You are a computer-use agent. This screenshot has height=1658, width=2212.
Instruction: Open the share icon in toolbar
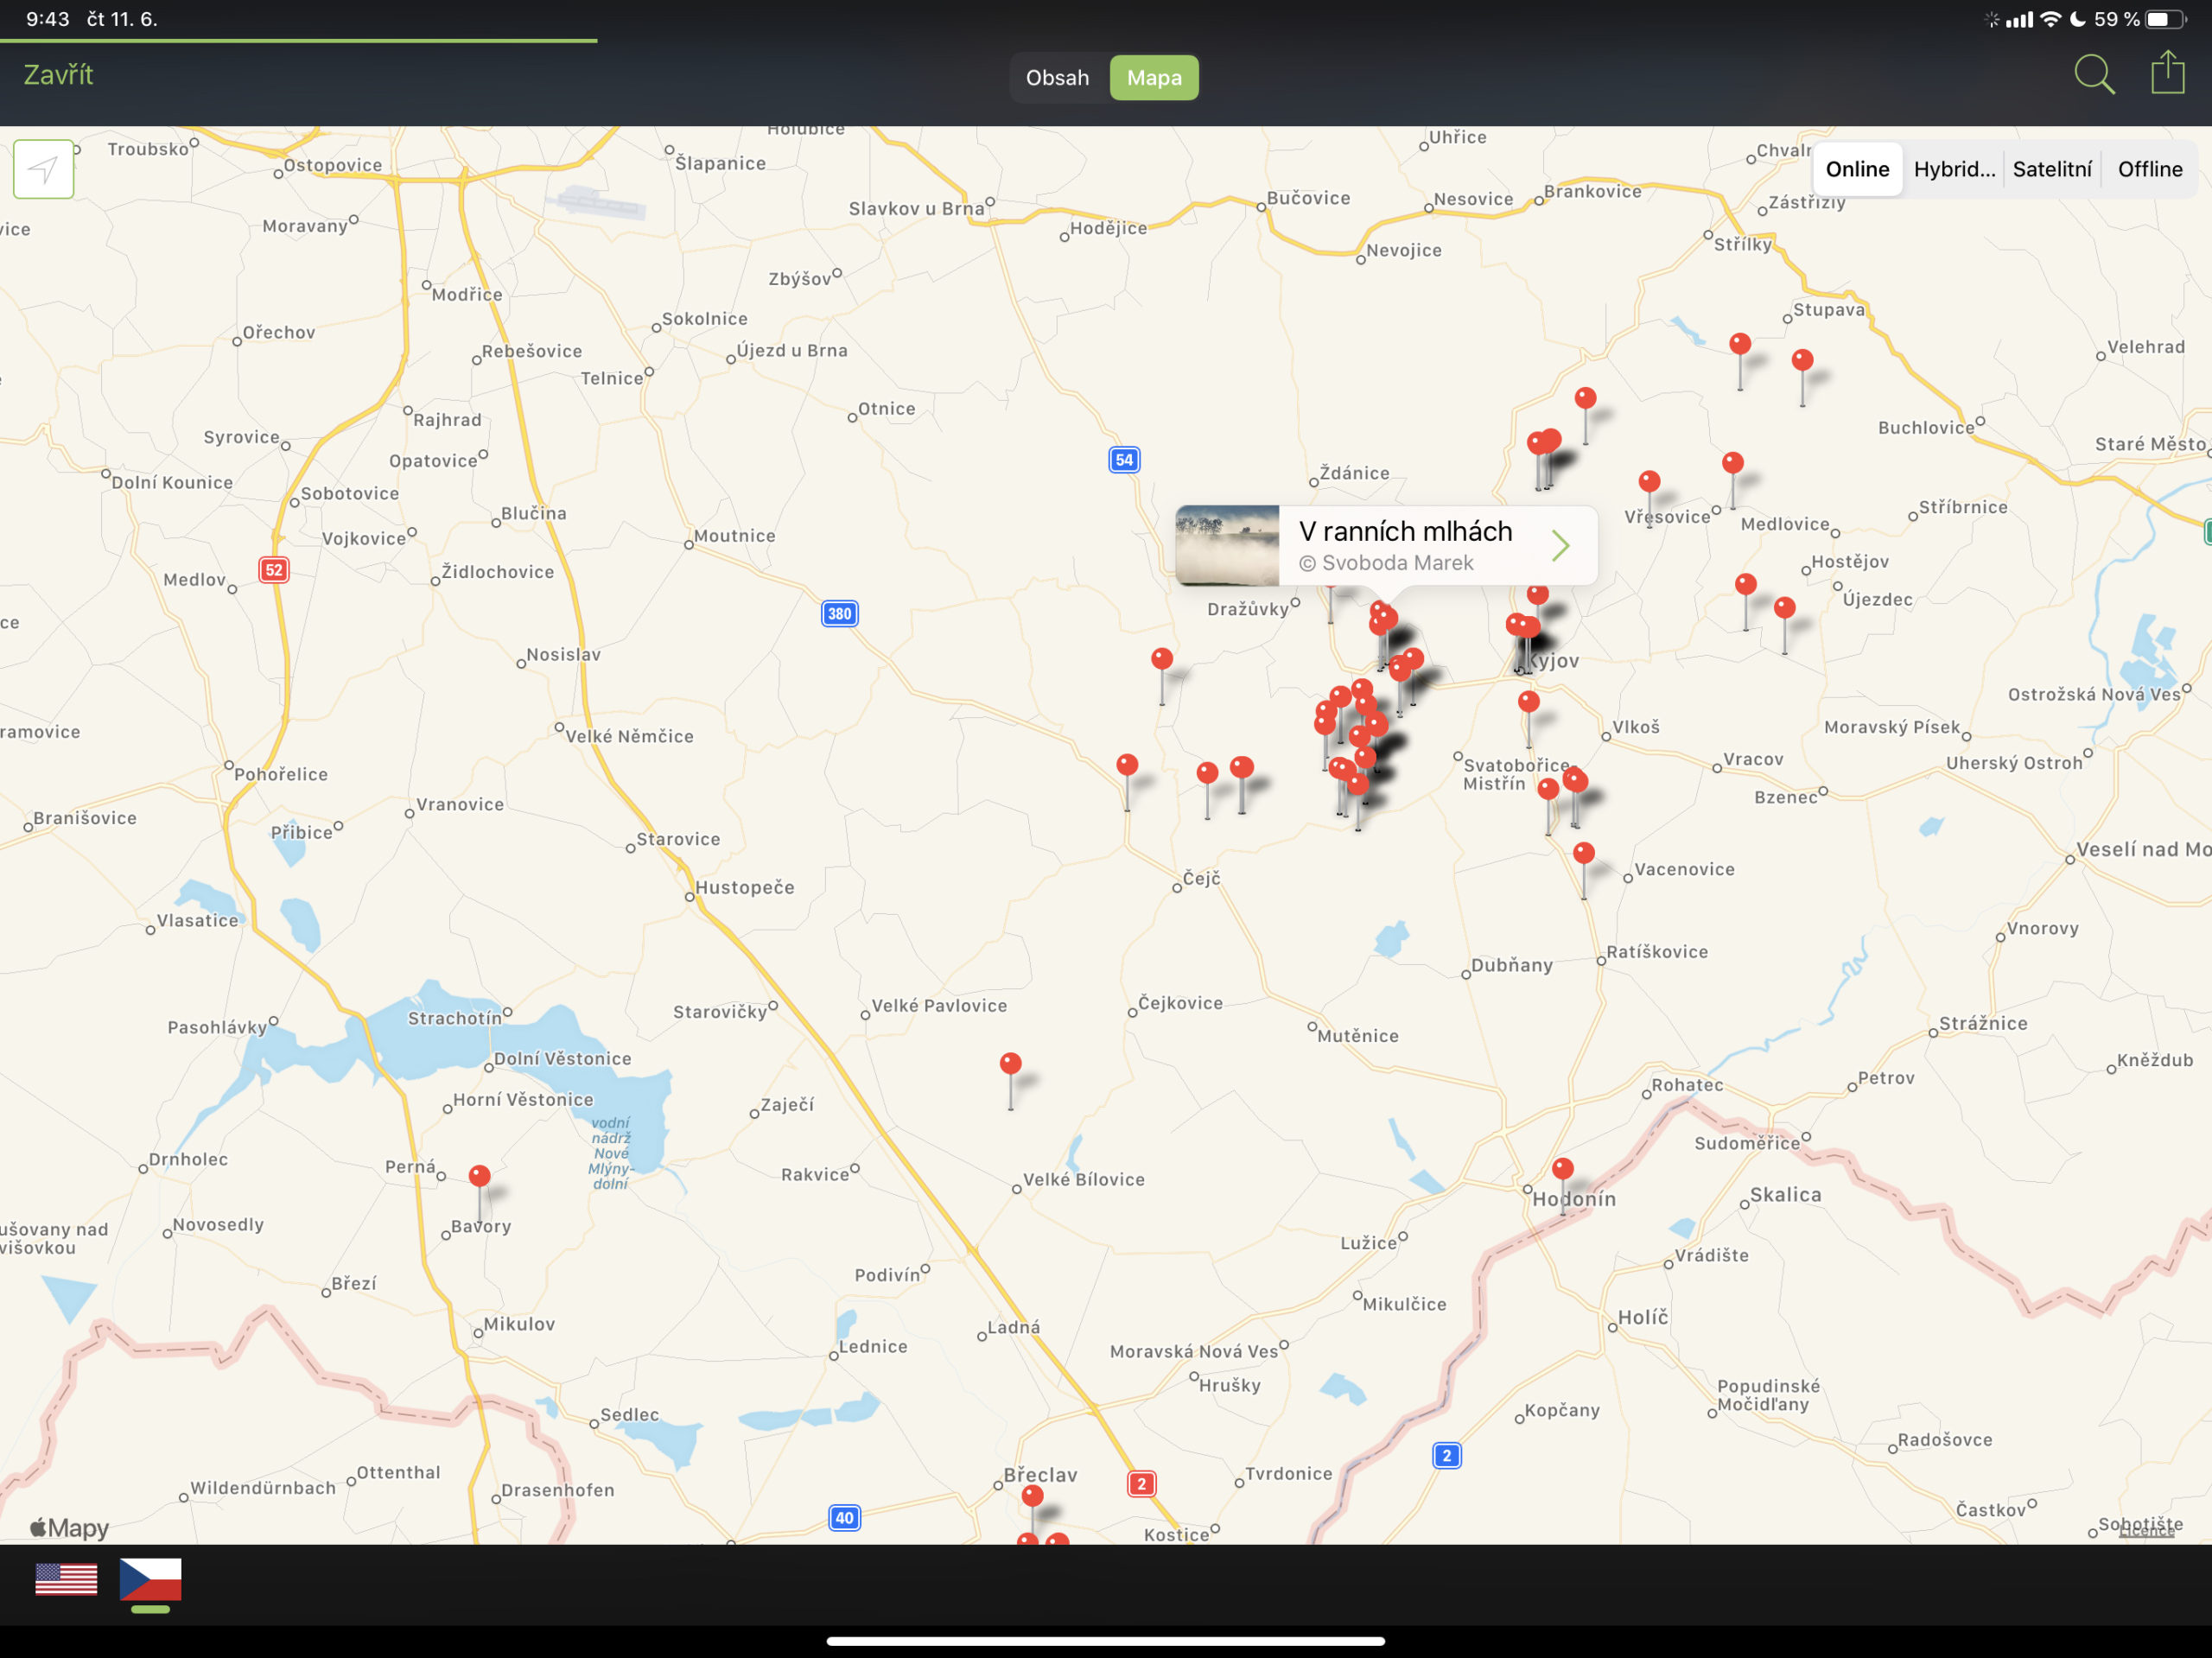[x=2167, y=73]
